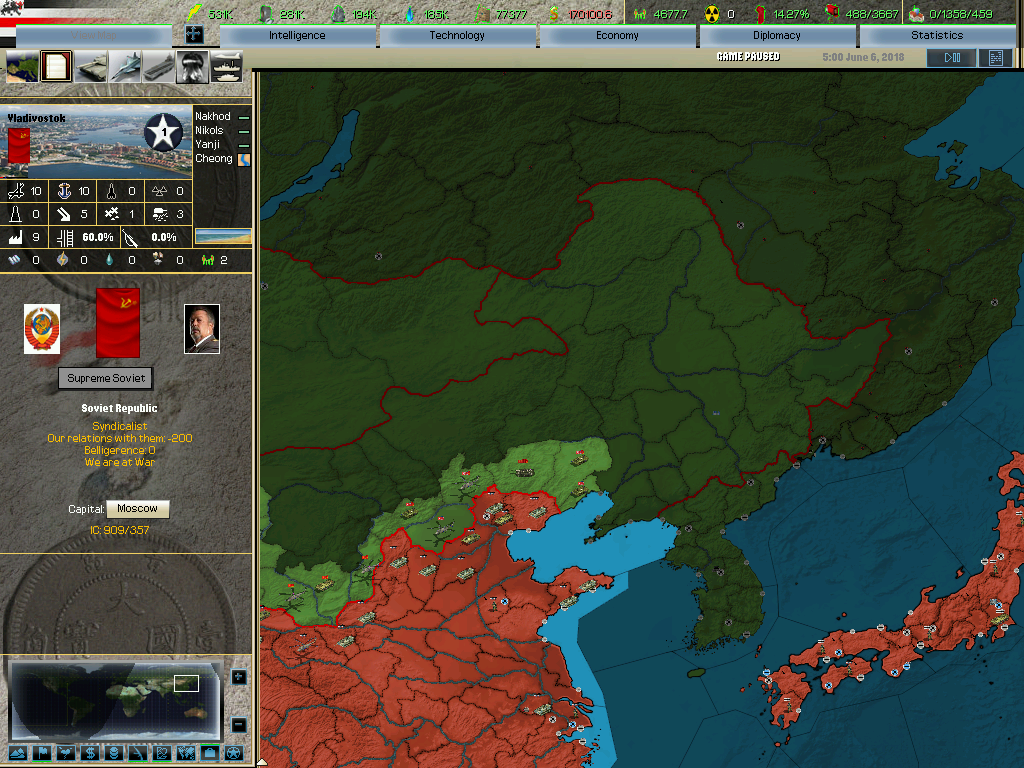The height and width of the screenshot is (768, 1024).
Task: Click the aircraft carrier naval units icon
Action: tap(158, 67)
